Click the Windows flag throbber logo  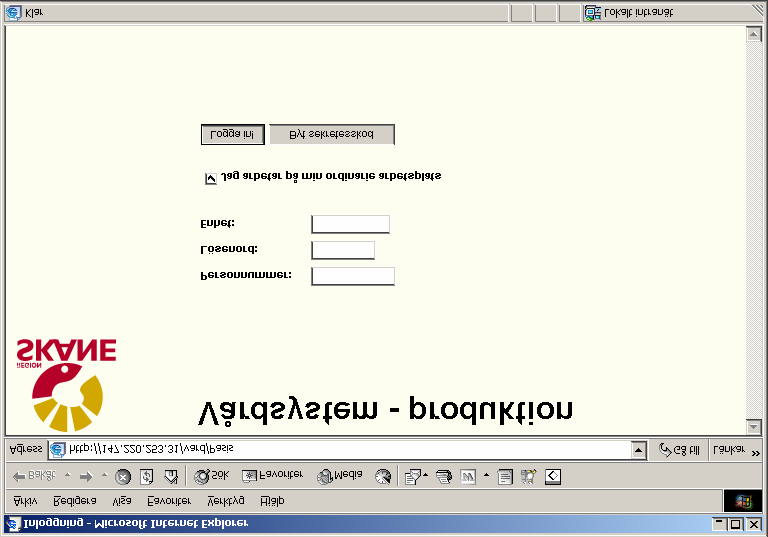[x=743, y=502]
